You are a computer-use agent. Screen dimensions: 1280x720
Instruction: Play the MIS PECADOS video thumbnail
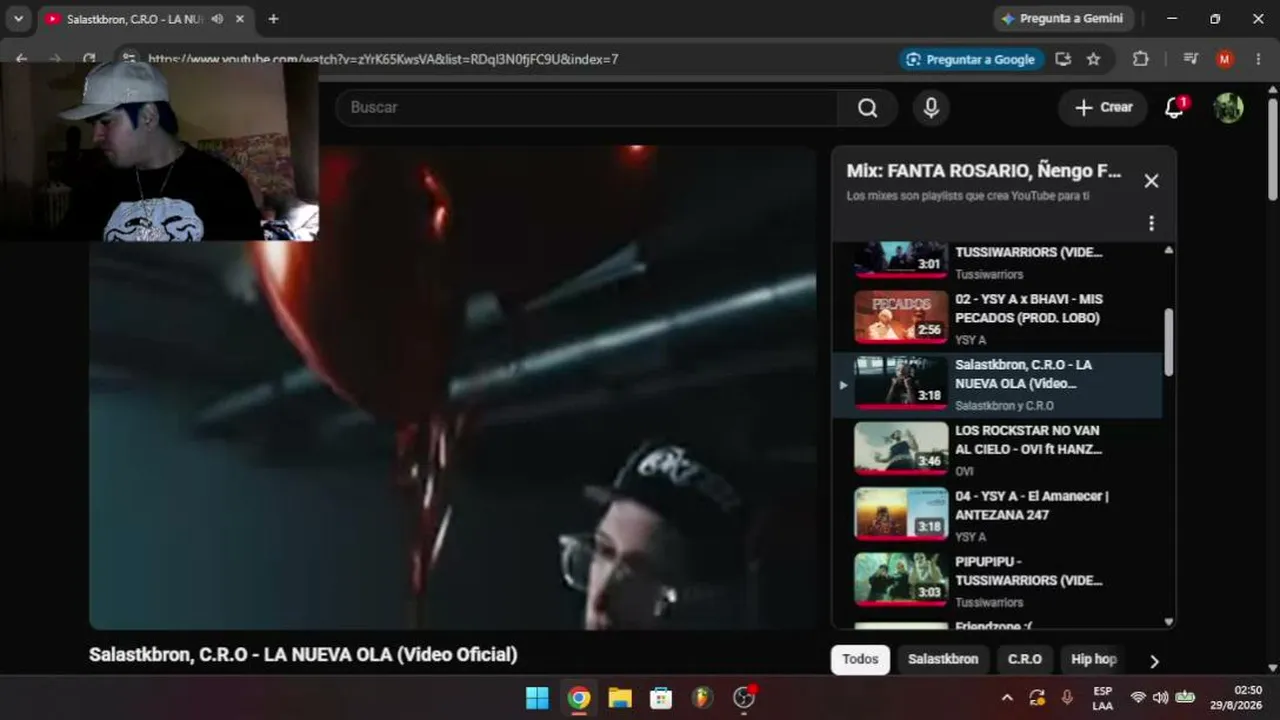pyautogui.click(x=901, y=317)
